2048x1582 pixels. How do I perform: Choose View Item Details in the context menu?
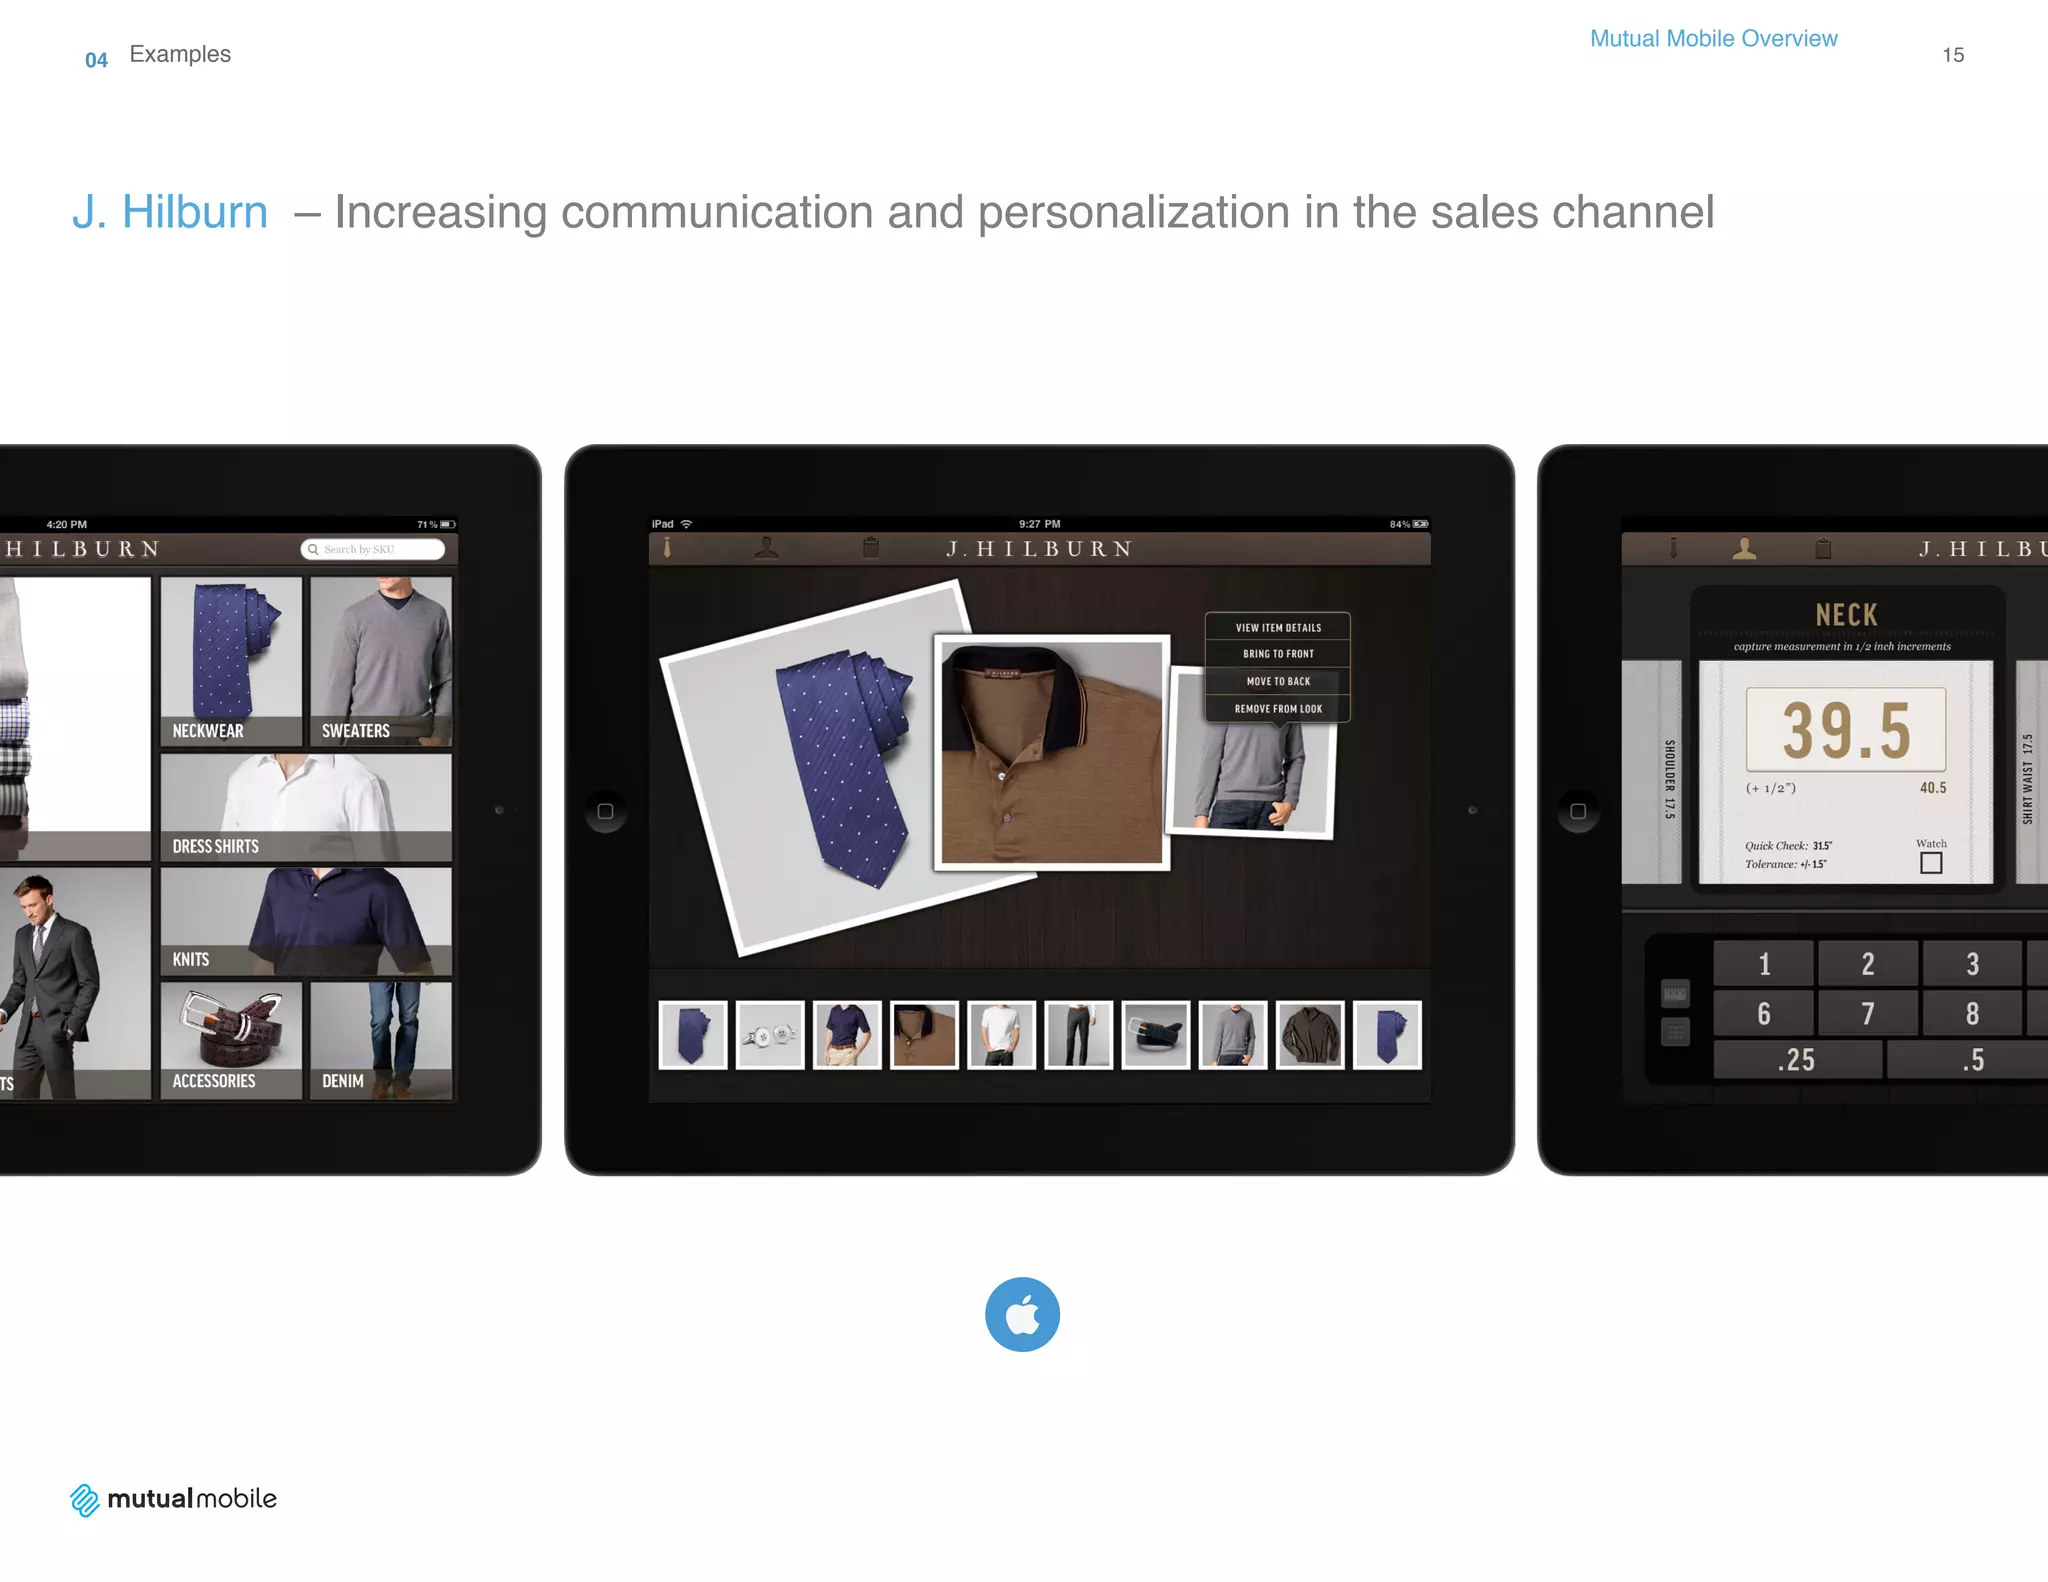1278,627
